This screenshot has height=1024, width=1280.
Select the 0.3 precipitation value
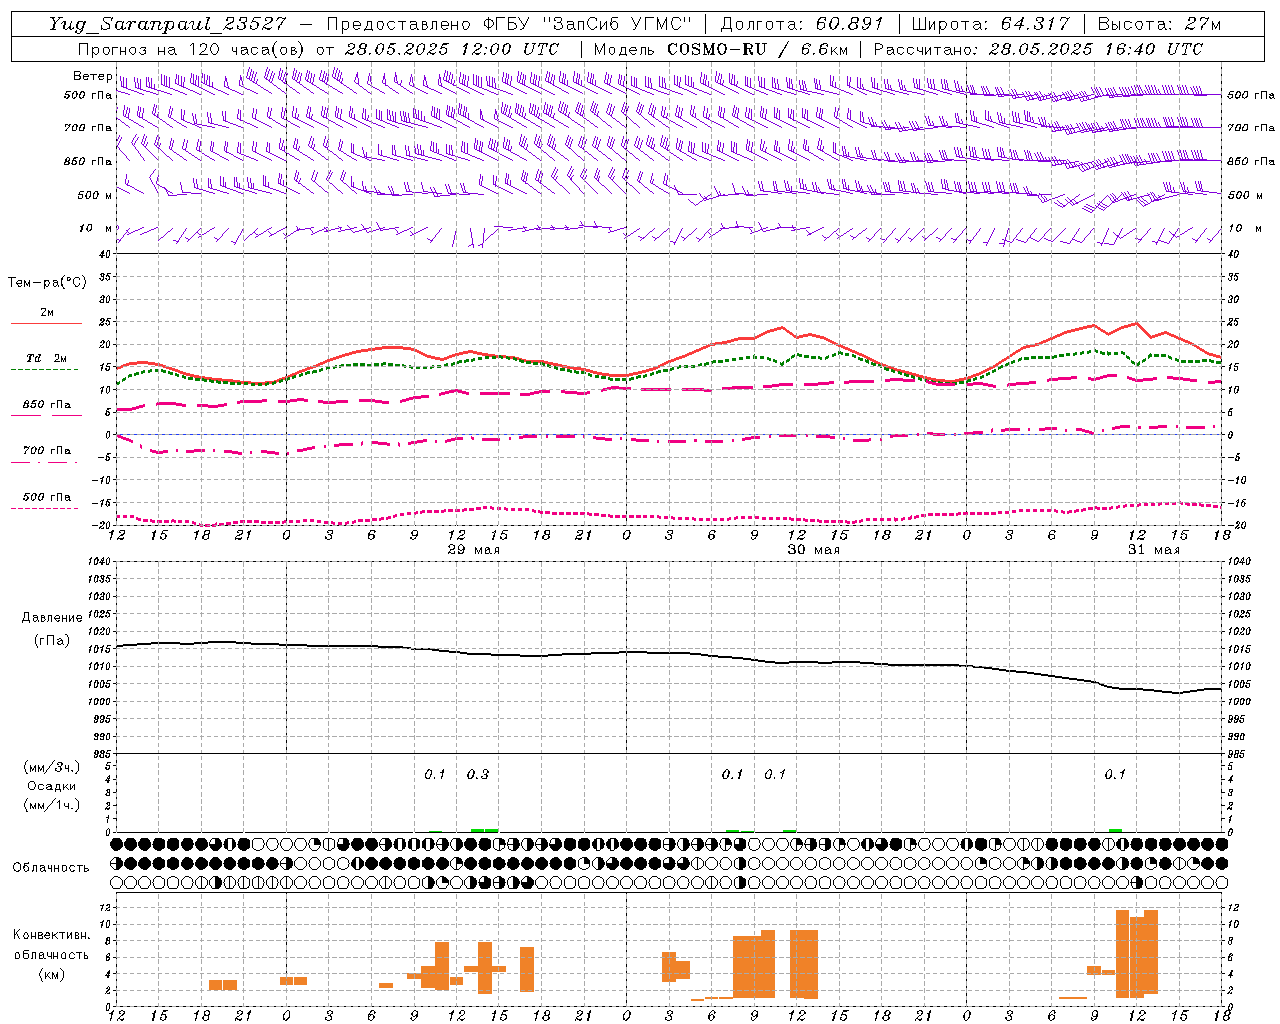coord(478,775)
